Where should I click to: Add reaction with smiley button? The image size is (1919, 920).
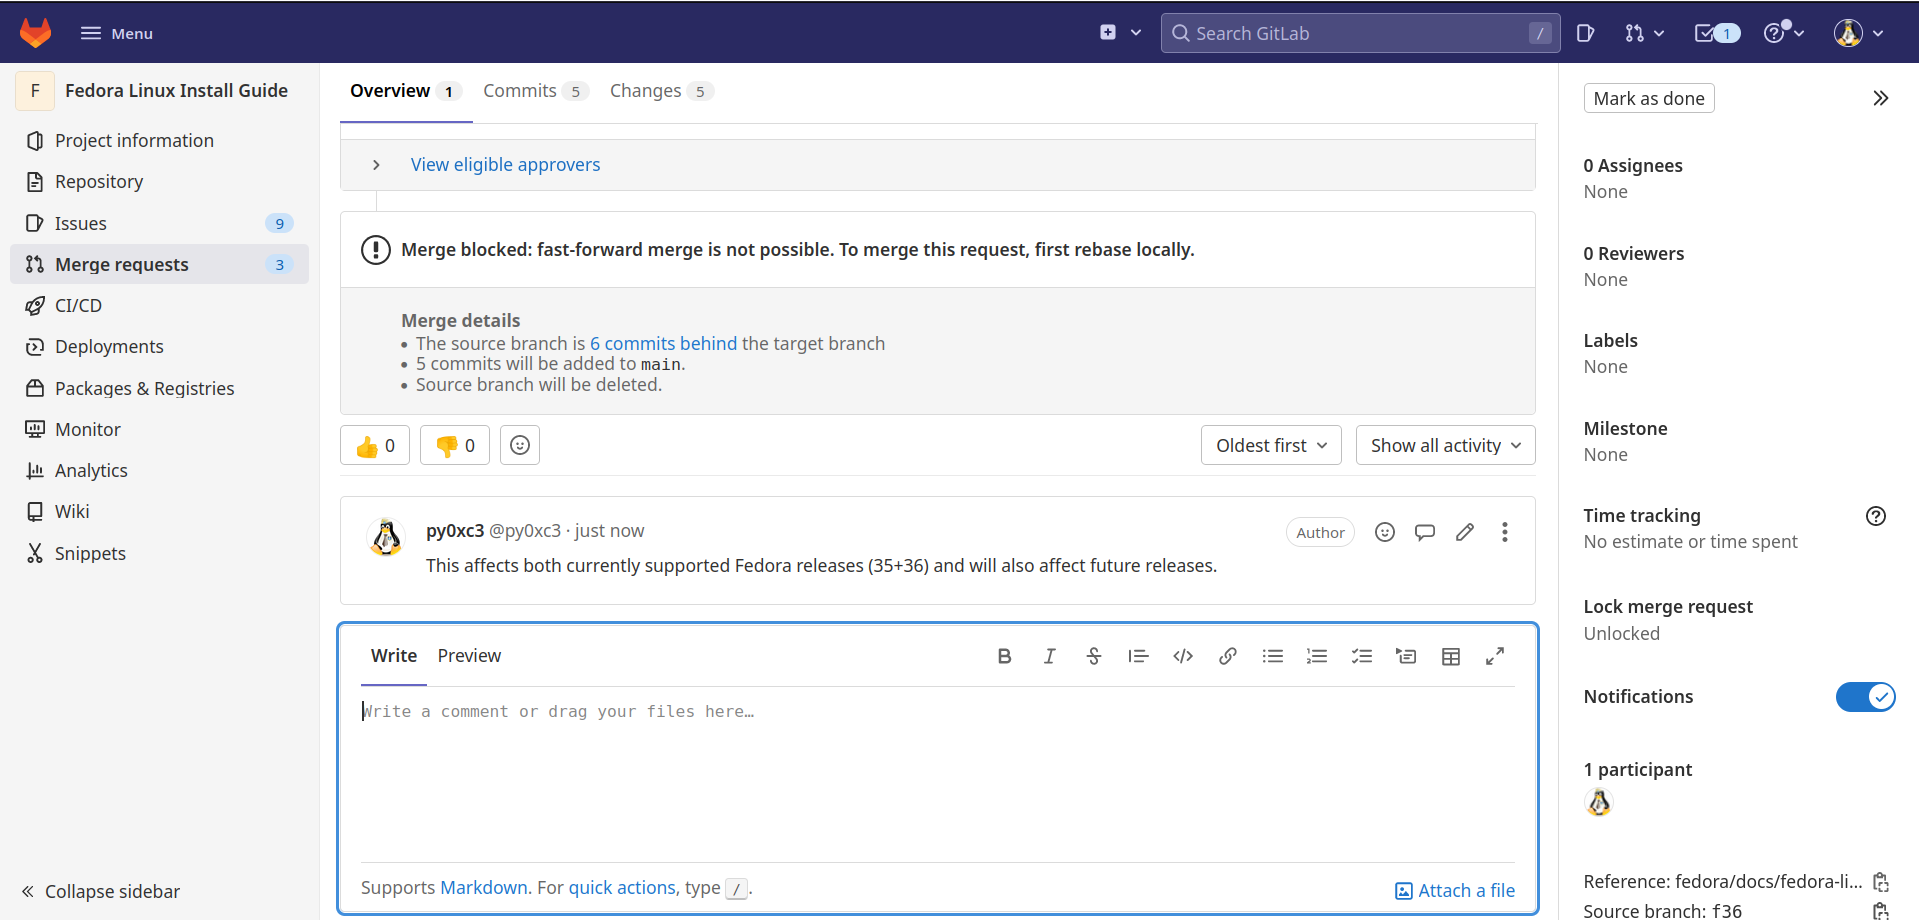pyautogui.click(x=520, y=446)
